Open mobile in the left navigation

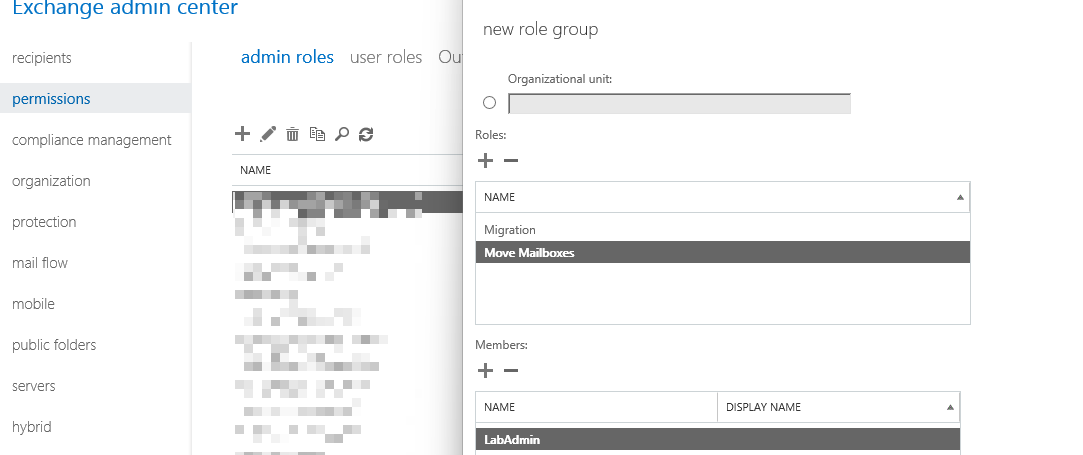point(33,304)
